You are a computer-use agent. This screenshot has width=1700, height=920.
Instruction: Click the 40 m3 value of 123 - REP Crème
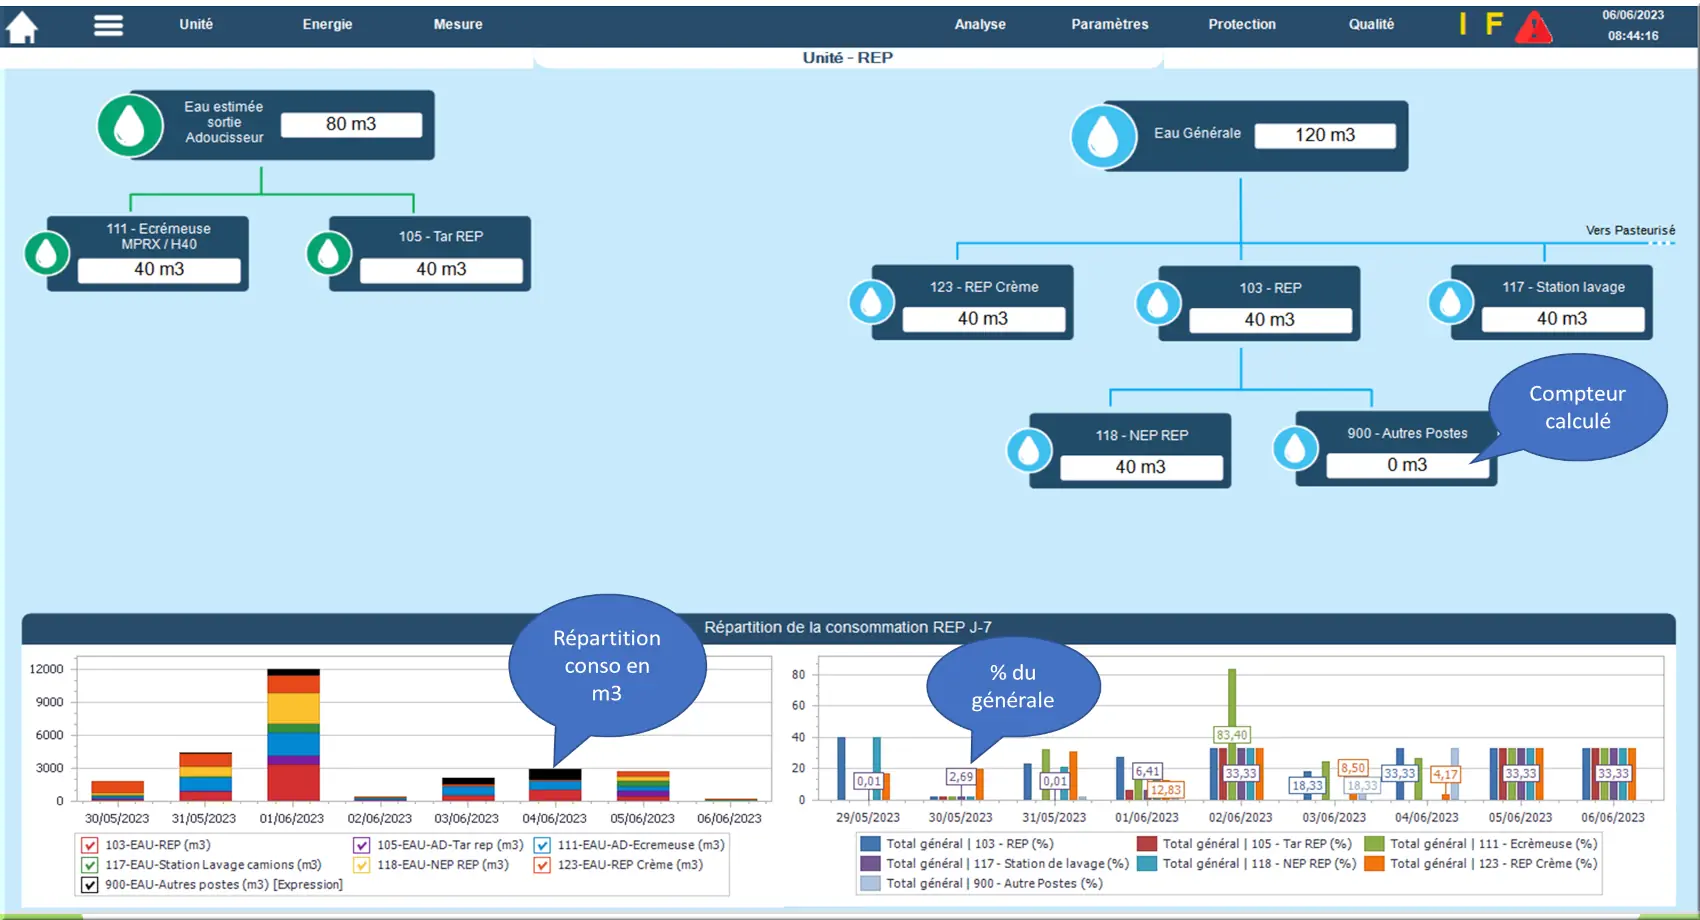click(x=983, y=319)
